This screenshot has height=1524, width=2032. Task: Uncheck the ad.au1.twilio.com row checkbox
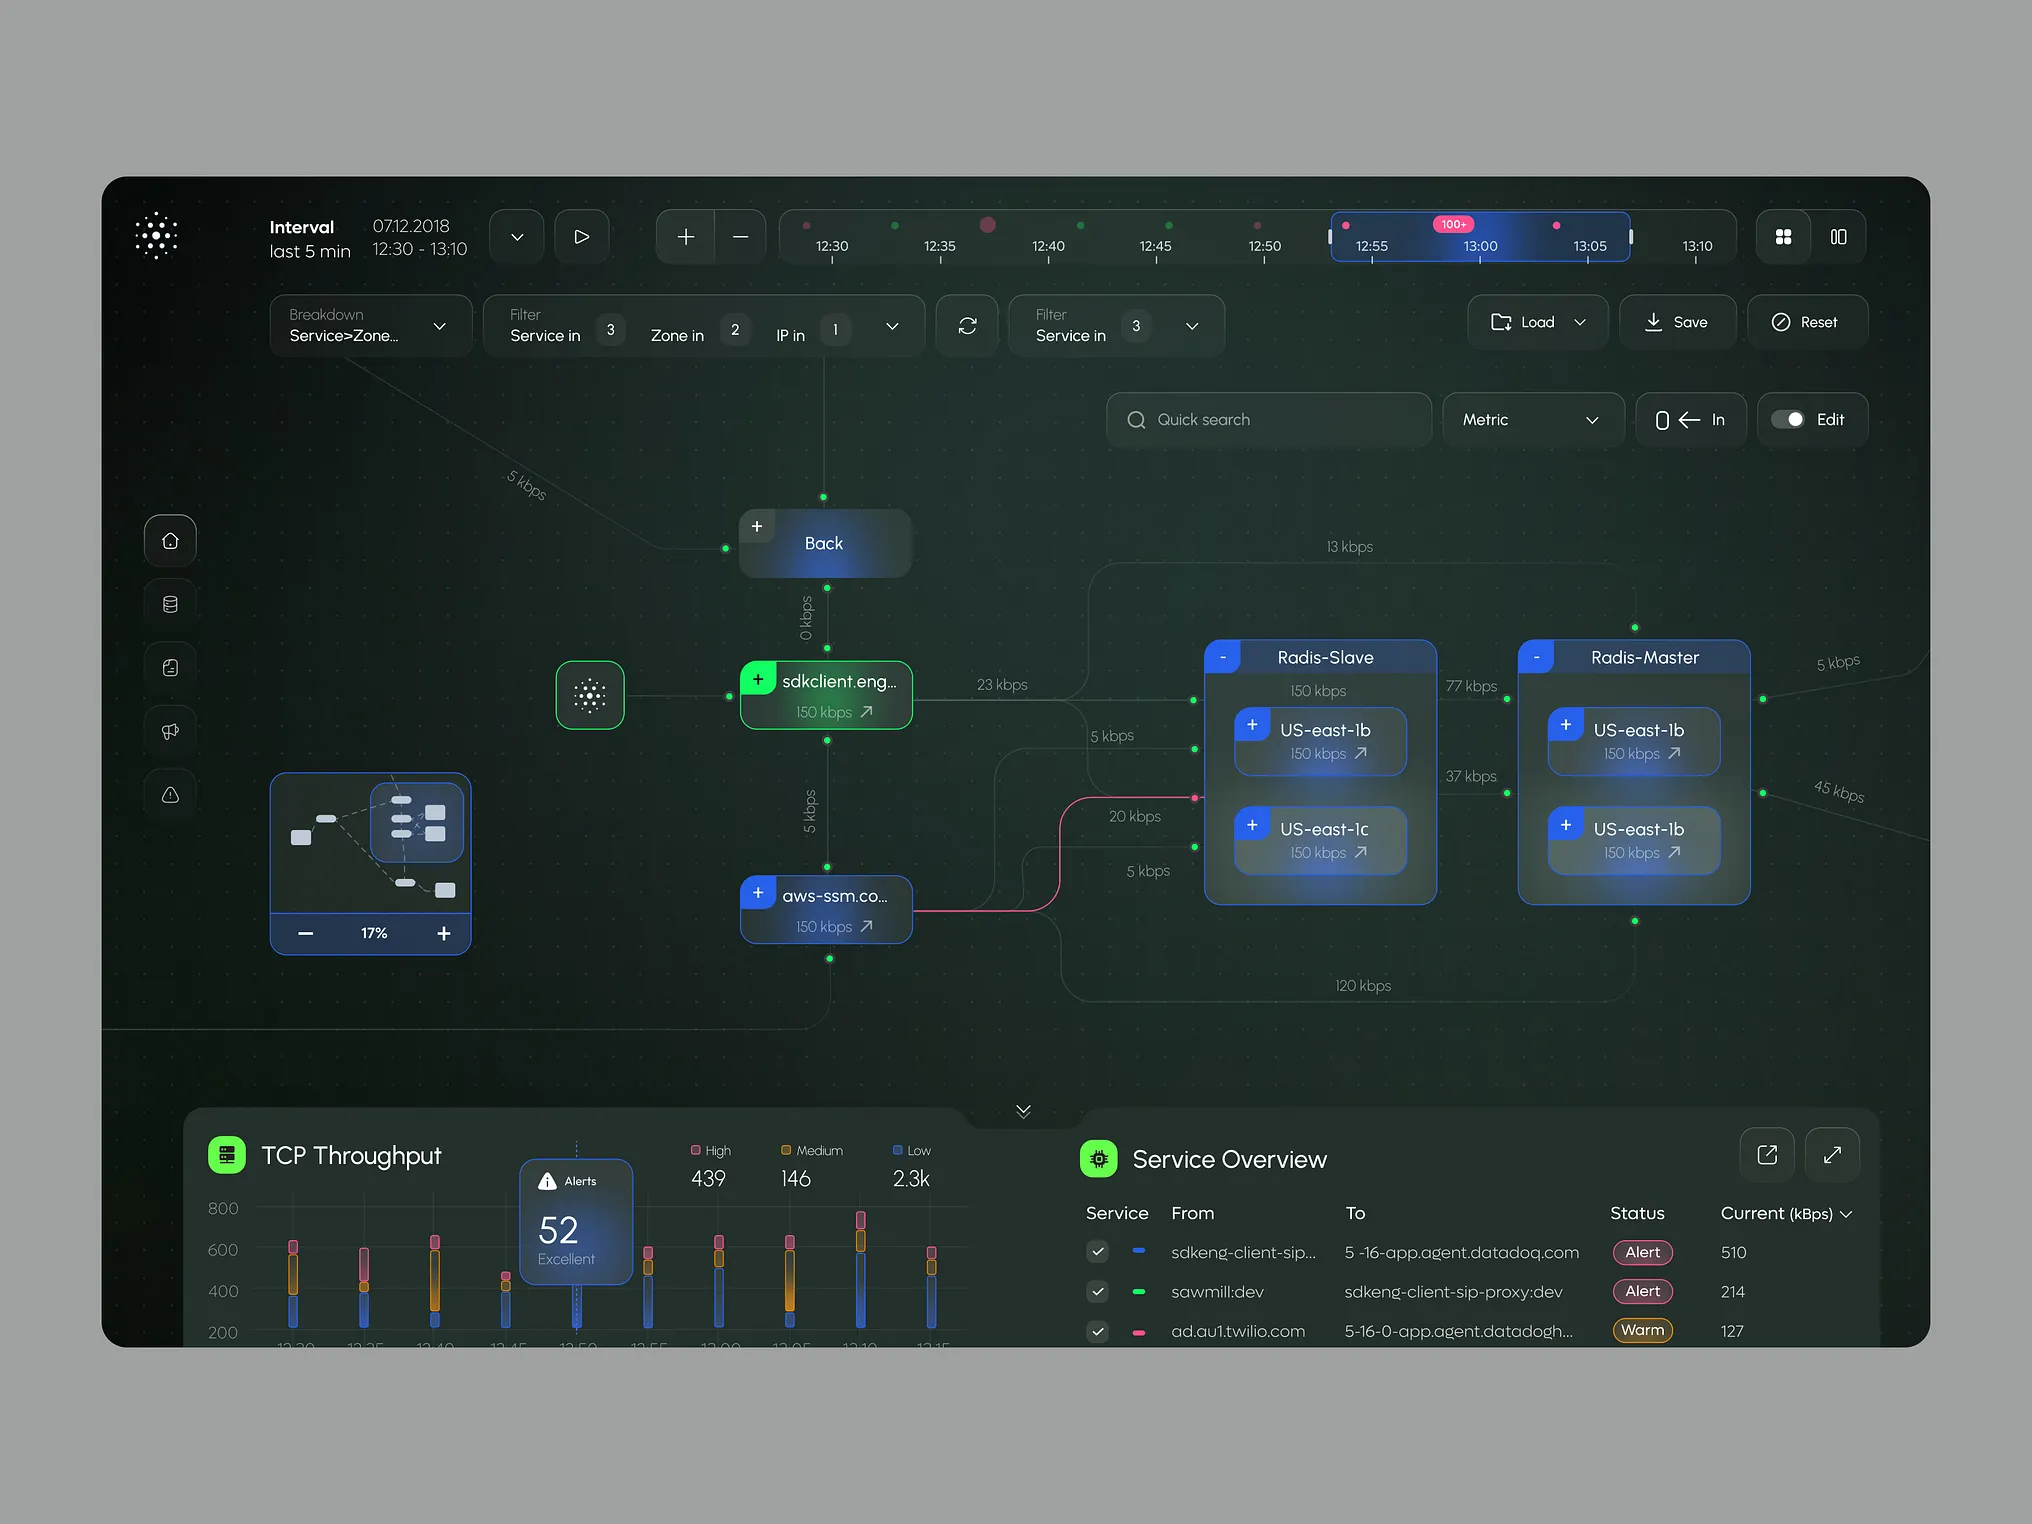coord(1097,1331)
